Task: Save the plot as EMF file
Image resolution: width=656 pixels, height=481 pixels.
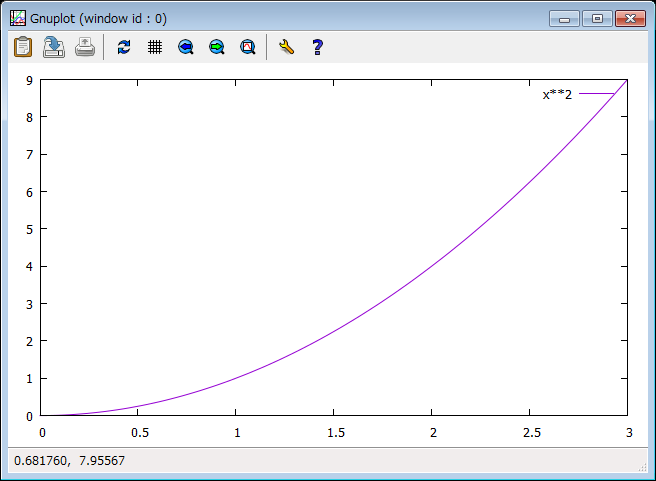Action: [x=54, y=47]
